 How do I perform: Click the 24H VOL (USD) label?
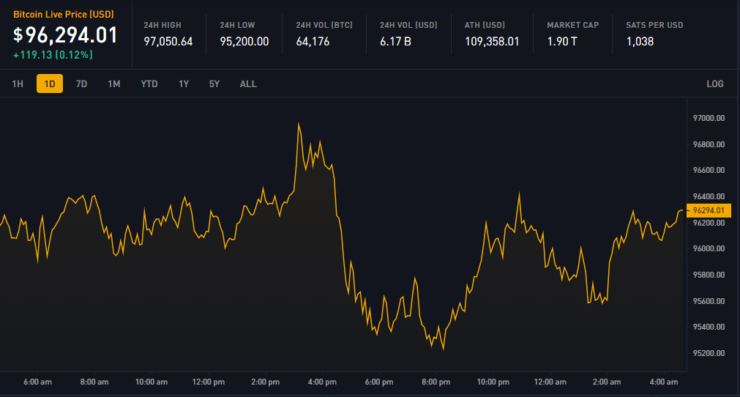tap(409, 25)
